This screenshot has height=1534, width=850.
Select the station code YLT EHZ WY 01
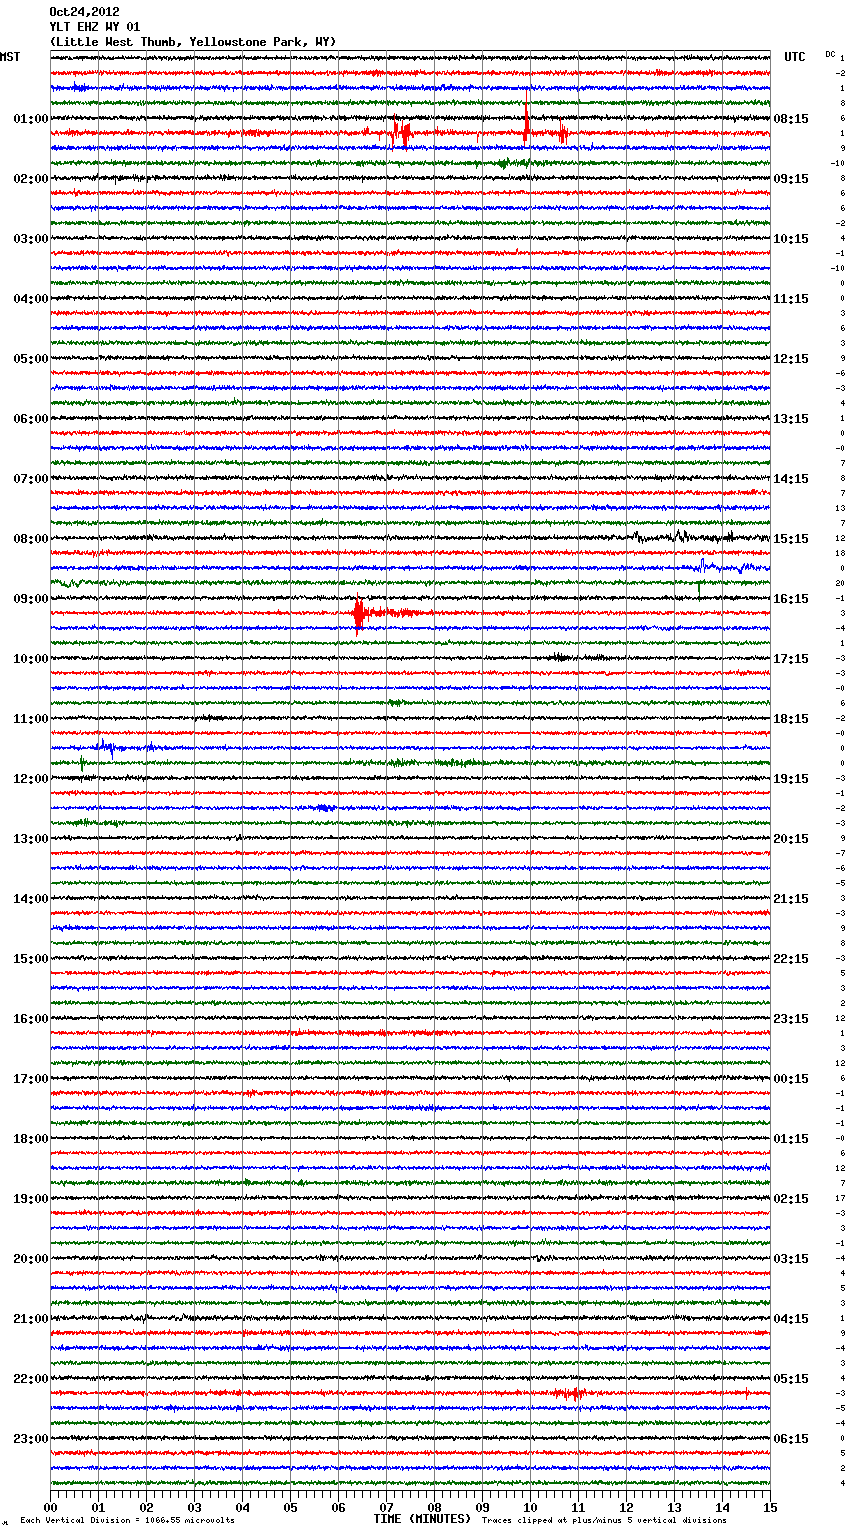coord(95,27)
